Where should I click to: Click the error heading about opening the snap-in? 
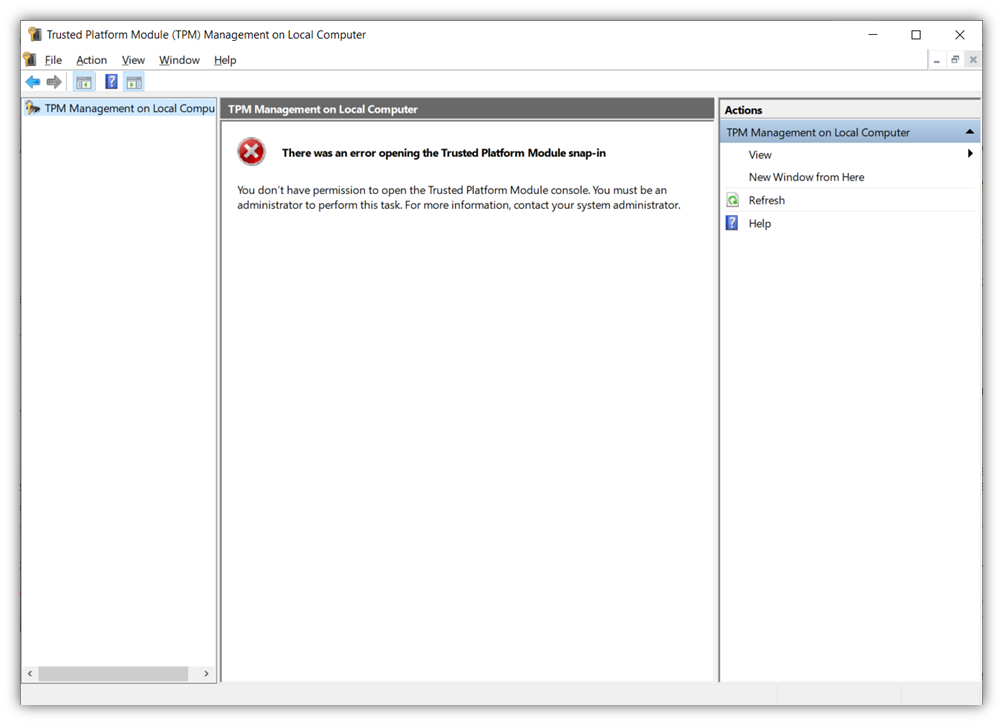pos(443,153)
